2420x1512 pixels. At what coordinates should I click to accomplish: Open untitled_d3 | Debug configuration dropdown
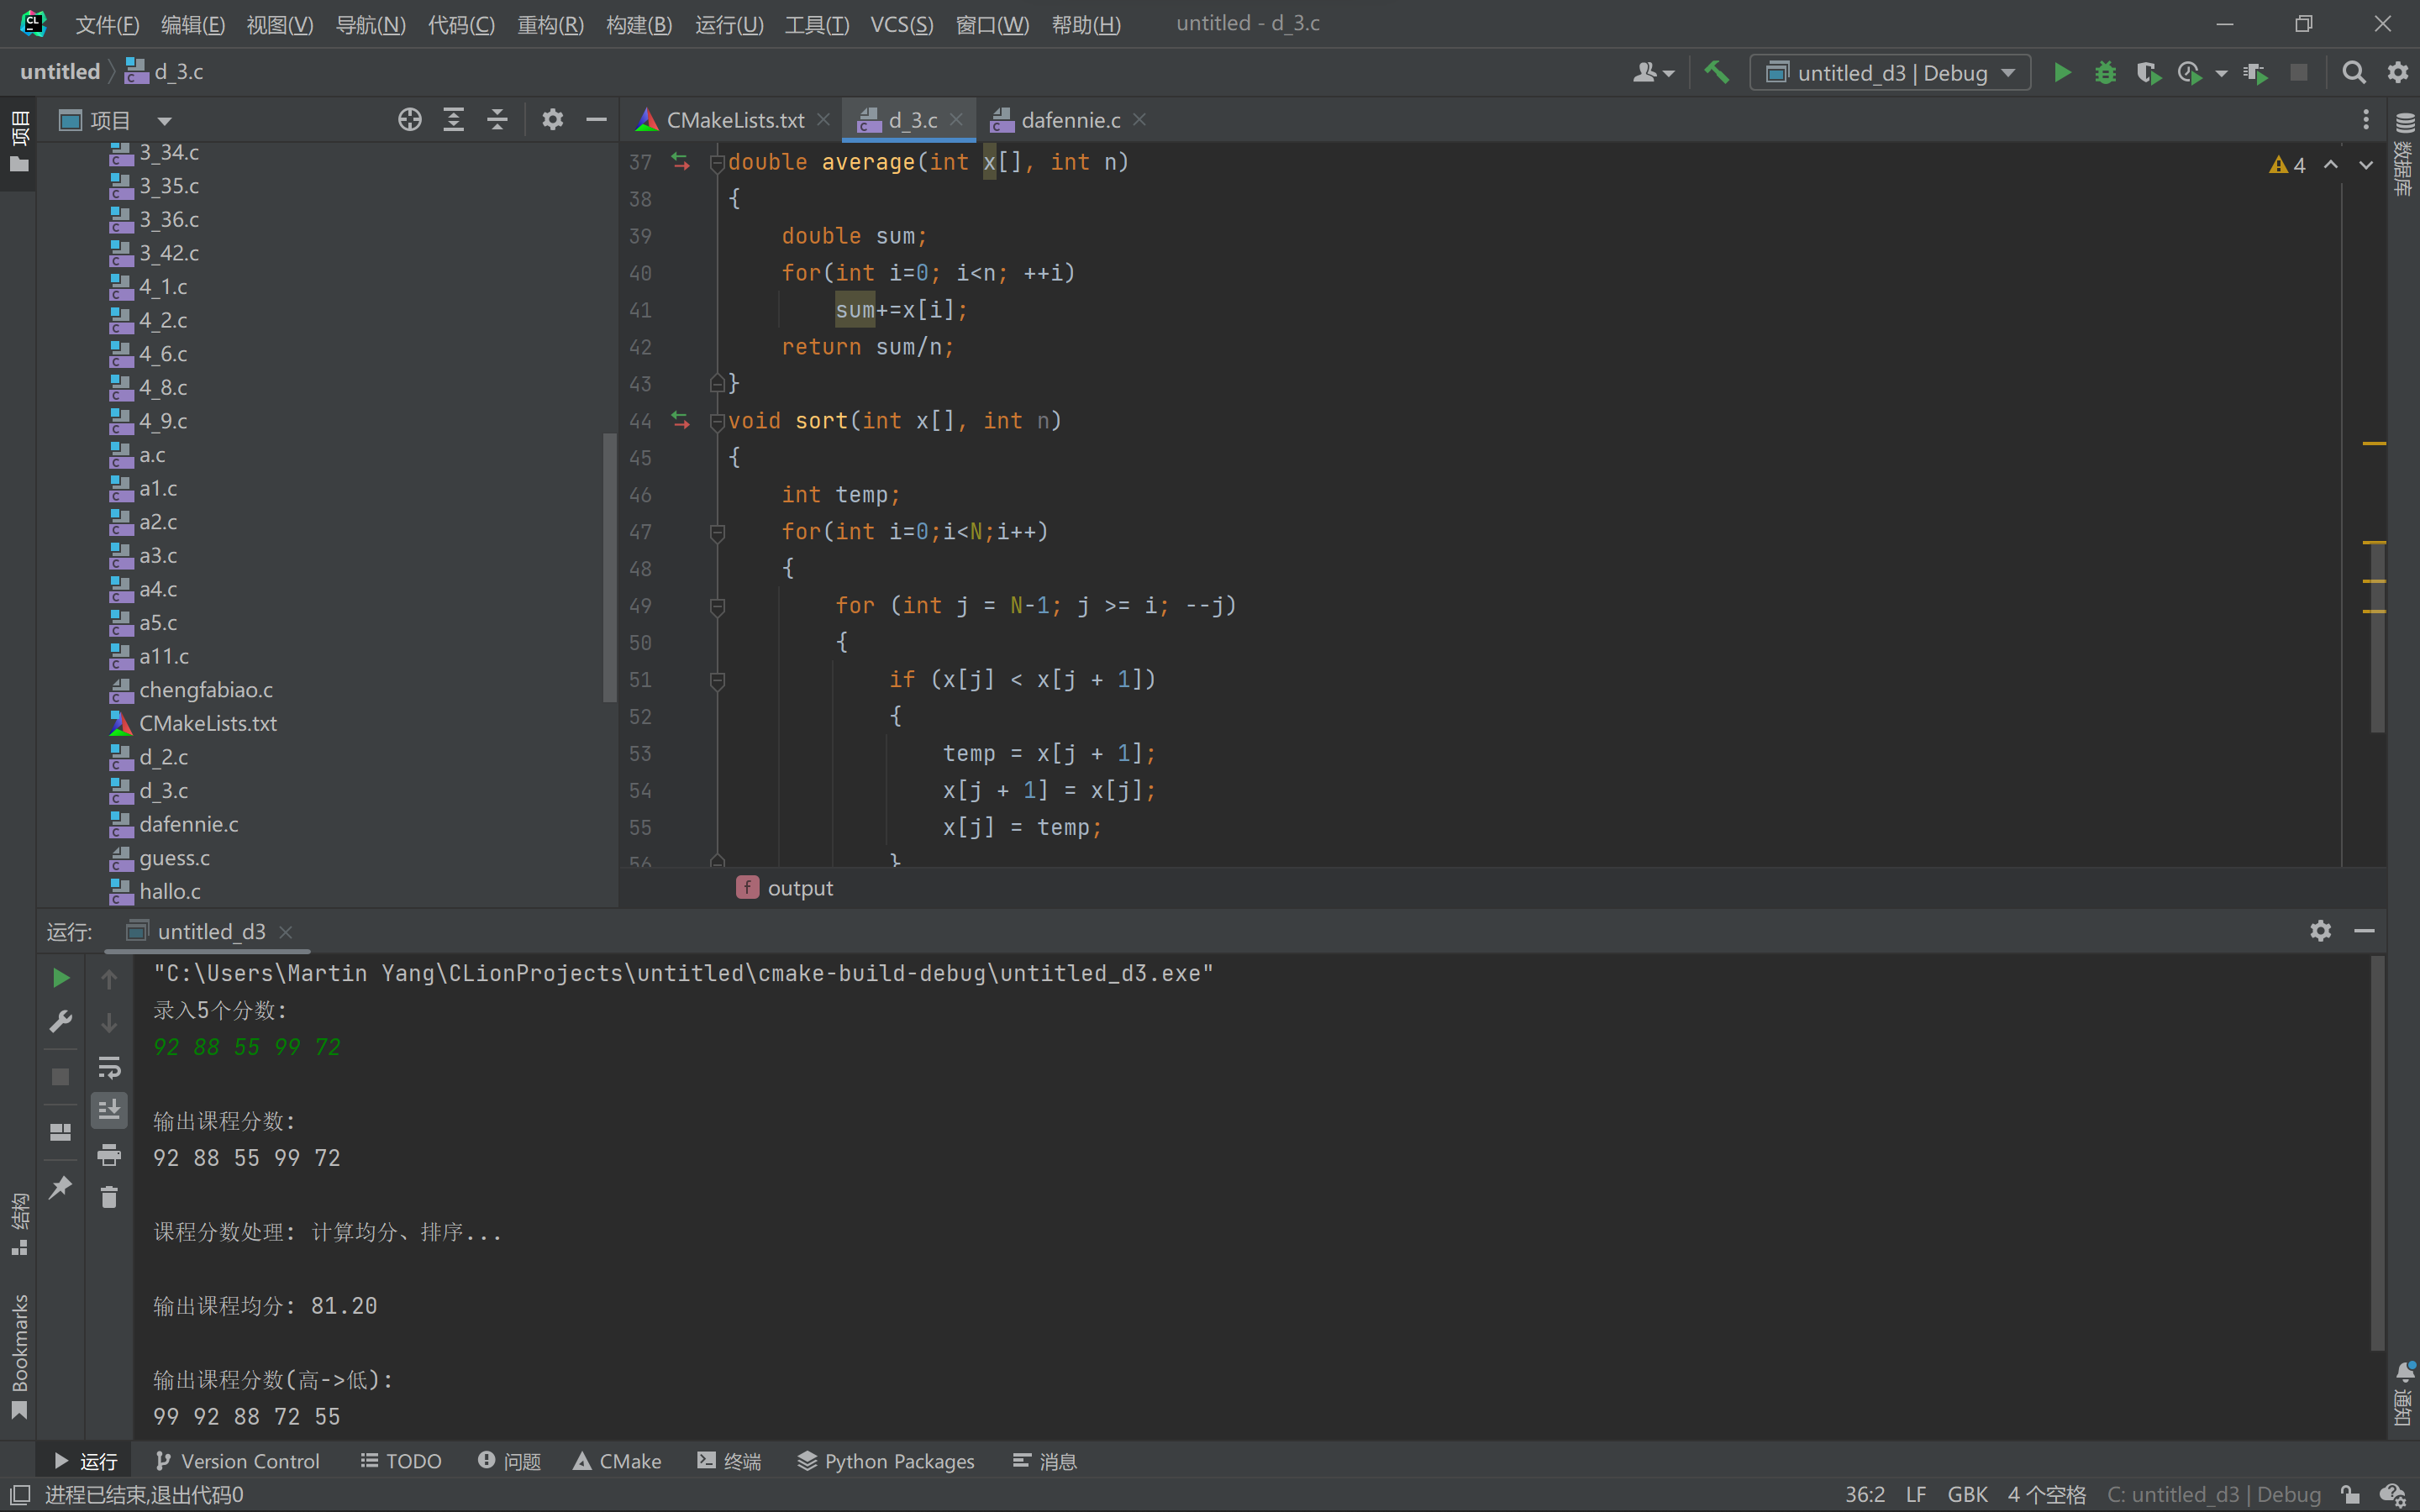[x=1889, y=72]
